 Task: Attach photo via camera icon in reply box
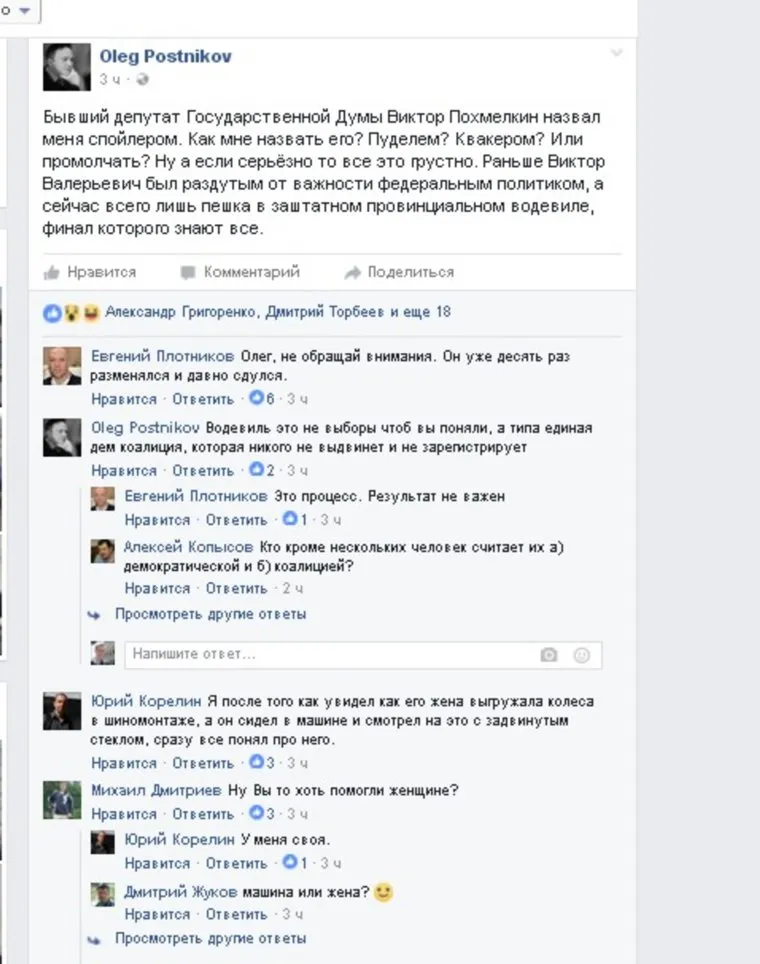point(548,655)
